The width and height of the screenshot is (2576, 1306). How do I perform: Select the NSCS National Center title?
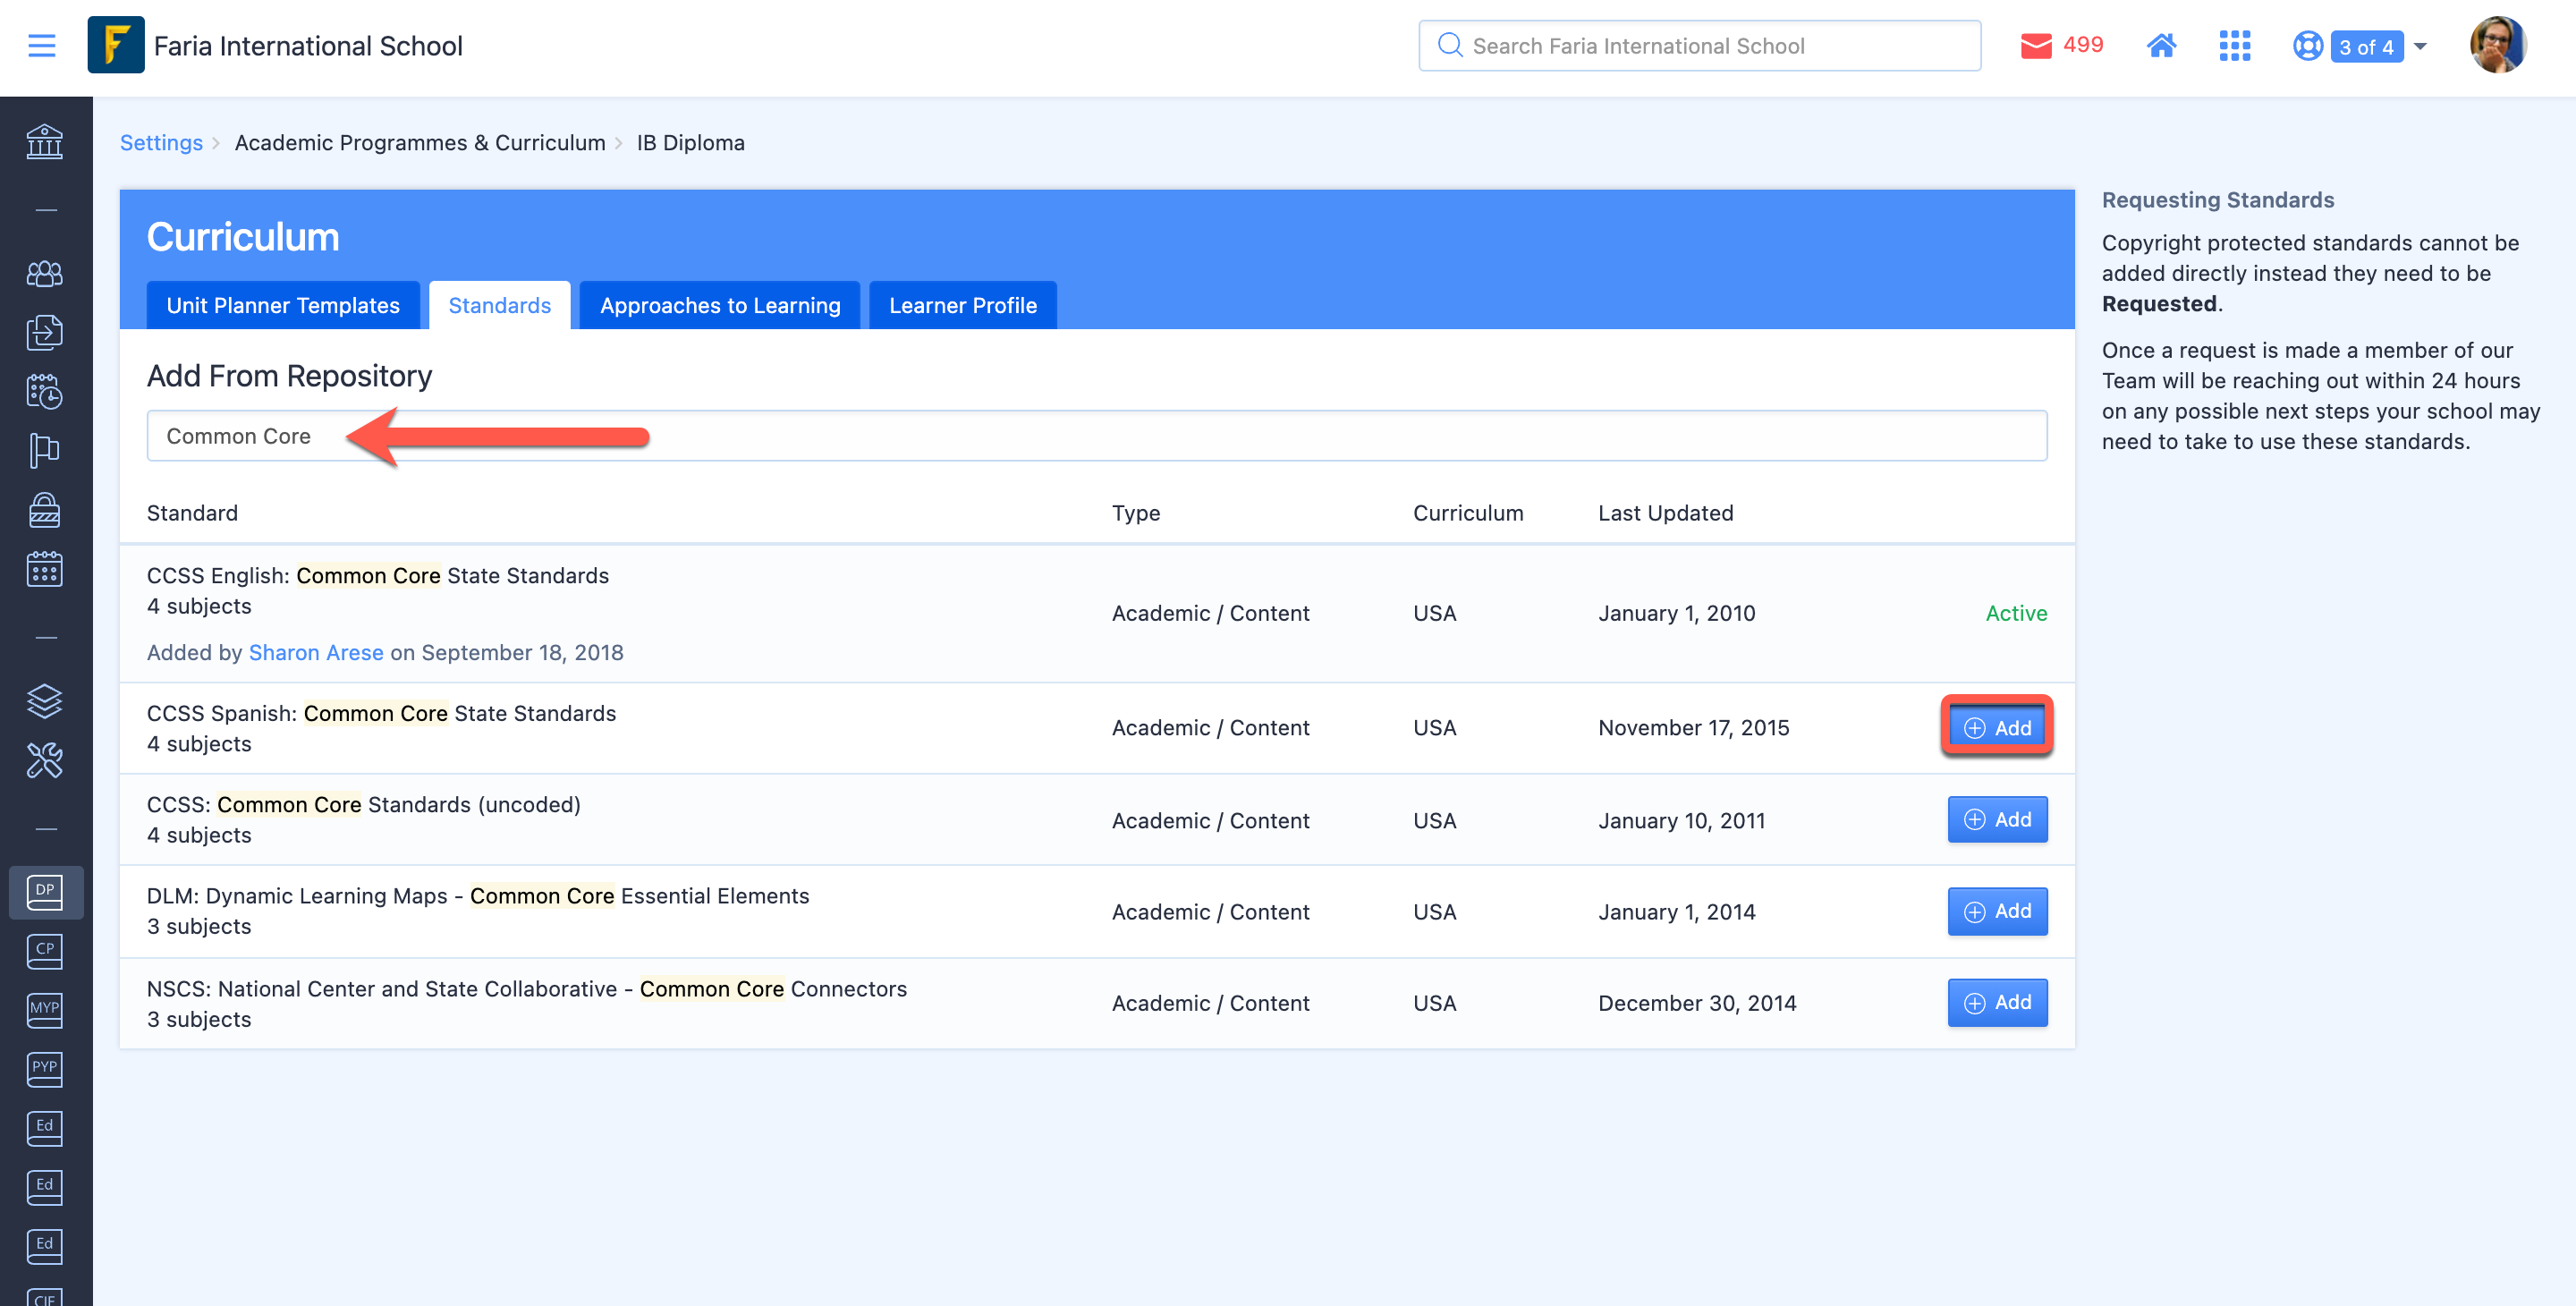[527, 988]
